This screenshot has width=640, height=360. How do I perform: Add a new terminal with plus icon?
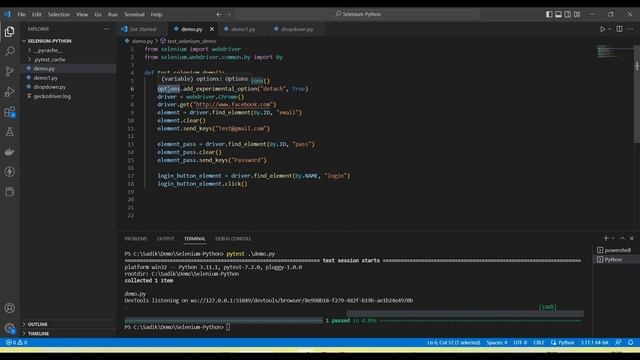click(x=606, y=238)
